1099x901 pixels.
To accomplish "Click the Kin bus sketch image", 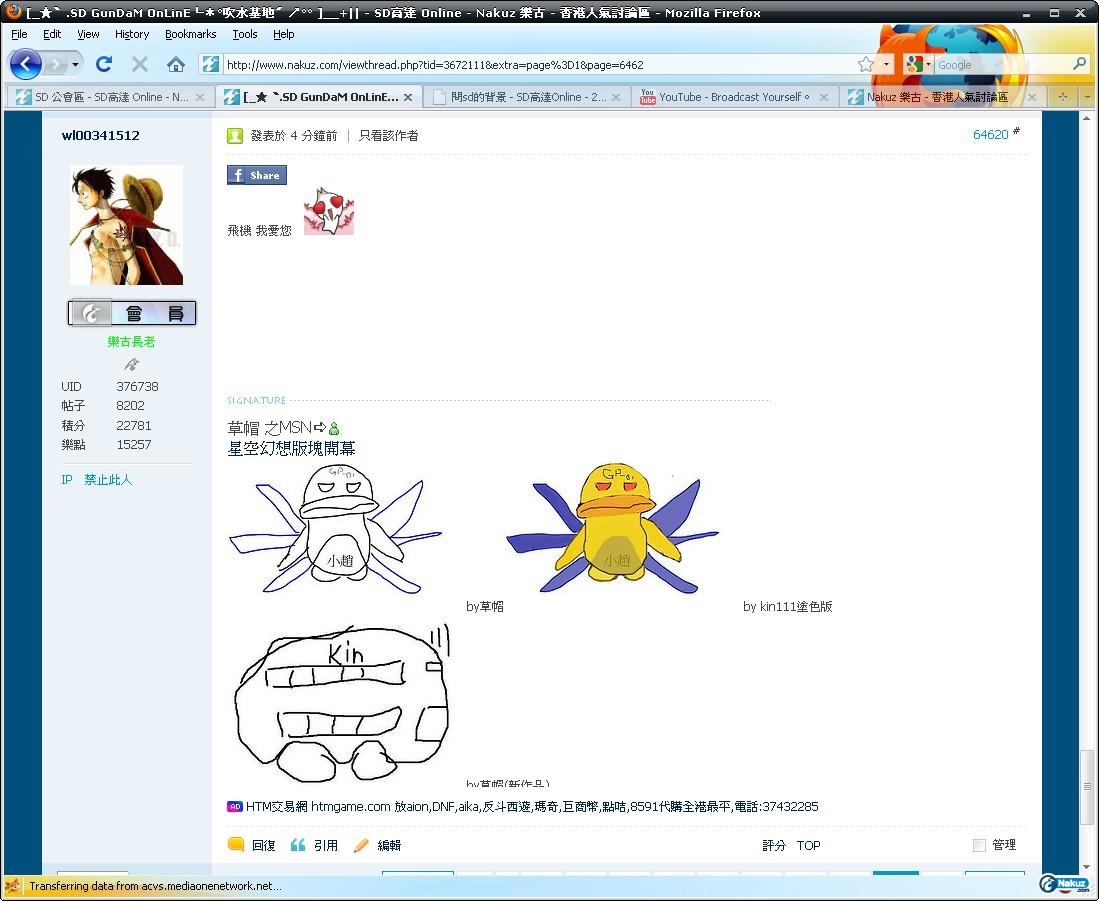I will [x=343, y=703].
